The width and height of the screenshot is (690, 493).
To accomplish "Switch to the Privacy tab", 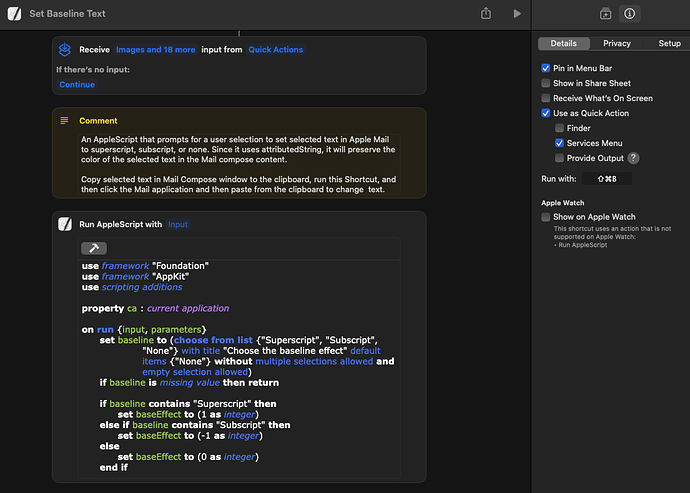I will coord(617,43).
